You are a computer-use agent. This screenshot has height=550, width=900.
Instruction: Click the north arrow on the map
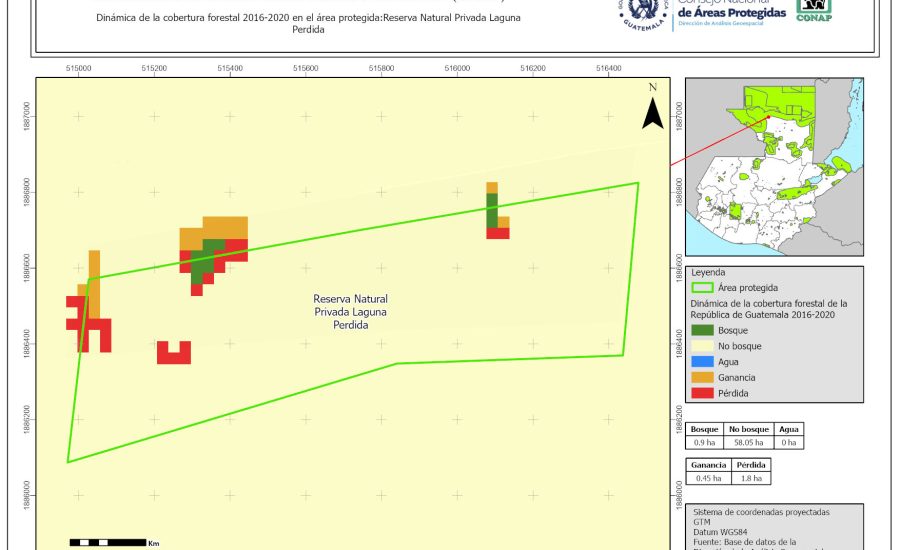pos(652,109)
